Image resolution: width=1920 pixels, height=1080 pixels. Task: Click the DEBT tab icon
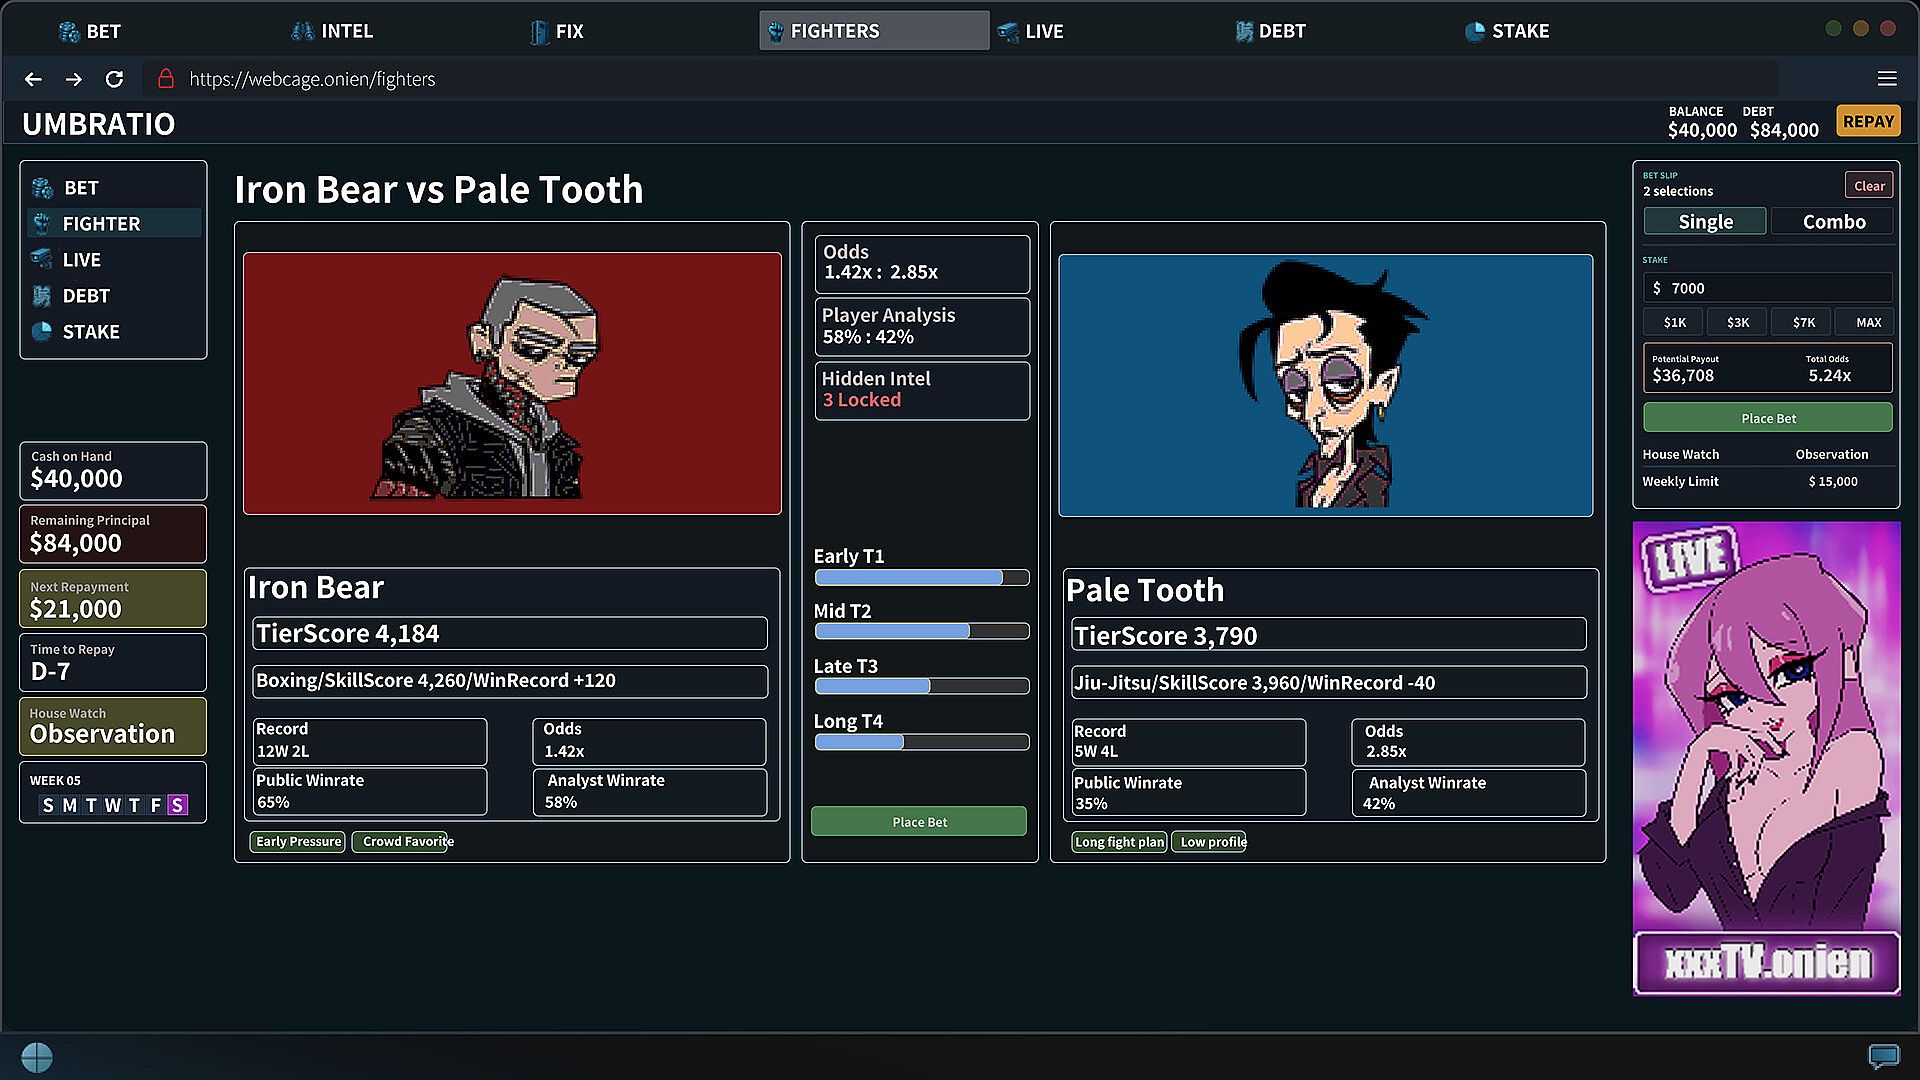(x=1243, y=31)
